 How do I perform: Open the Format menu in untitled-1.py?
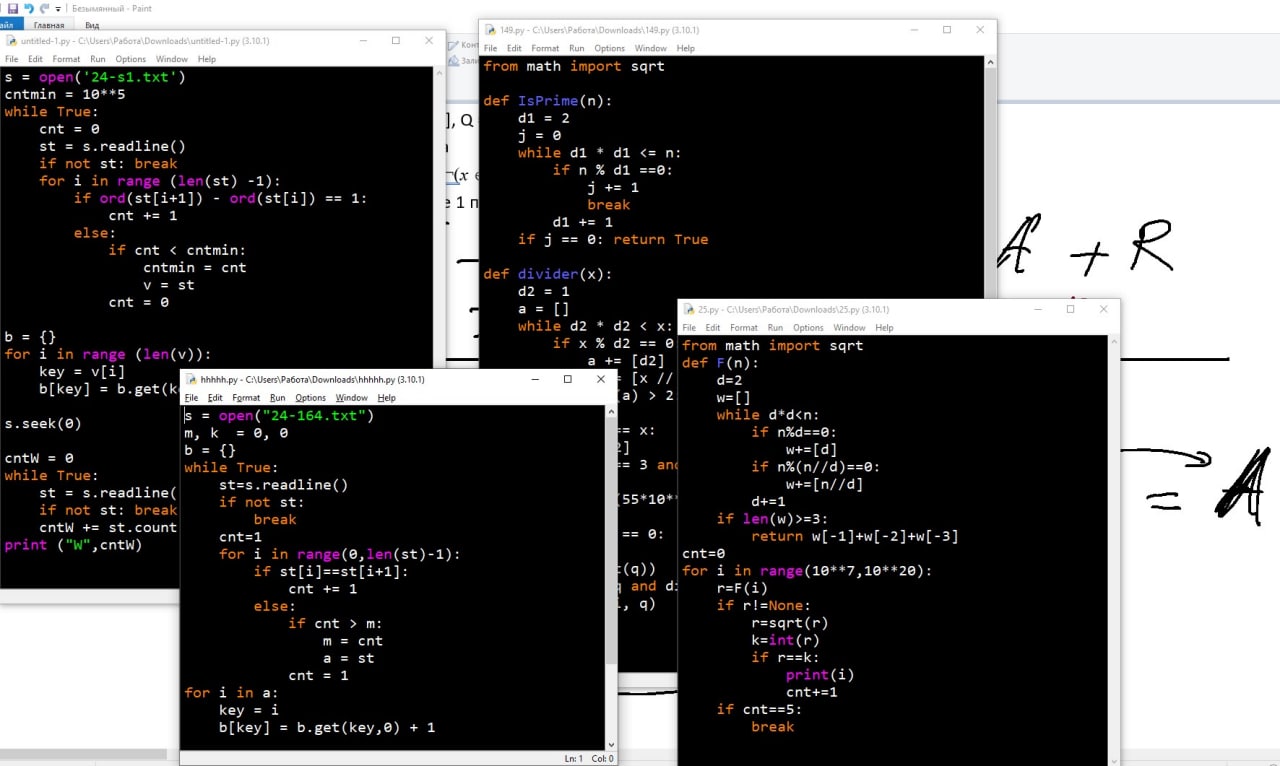pos(66,59)
